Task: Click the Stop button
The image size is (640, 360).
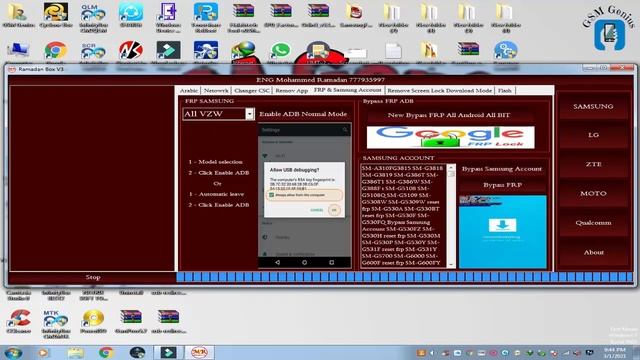Action: (93, 277)
